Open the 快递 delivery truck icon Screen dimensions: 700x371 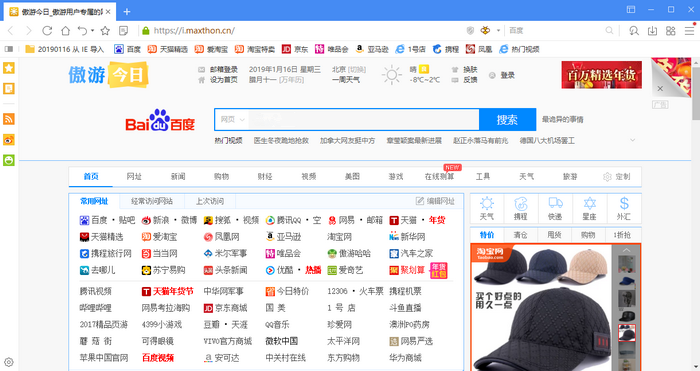[555, 208]
